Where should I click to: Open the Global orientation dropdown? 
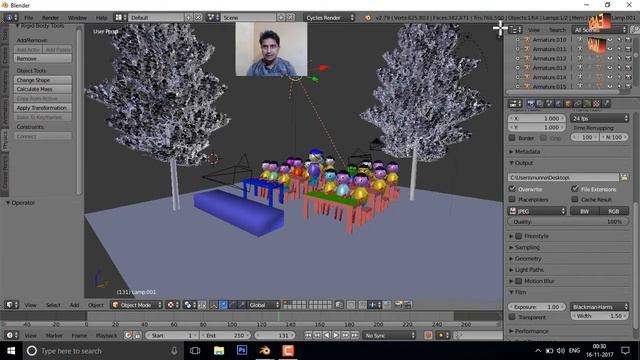263,305
